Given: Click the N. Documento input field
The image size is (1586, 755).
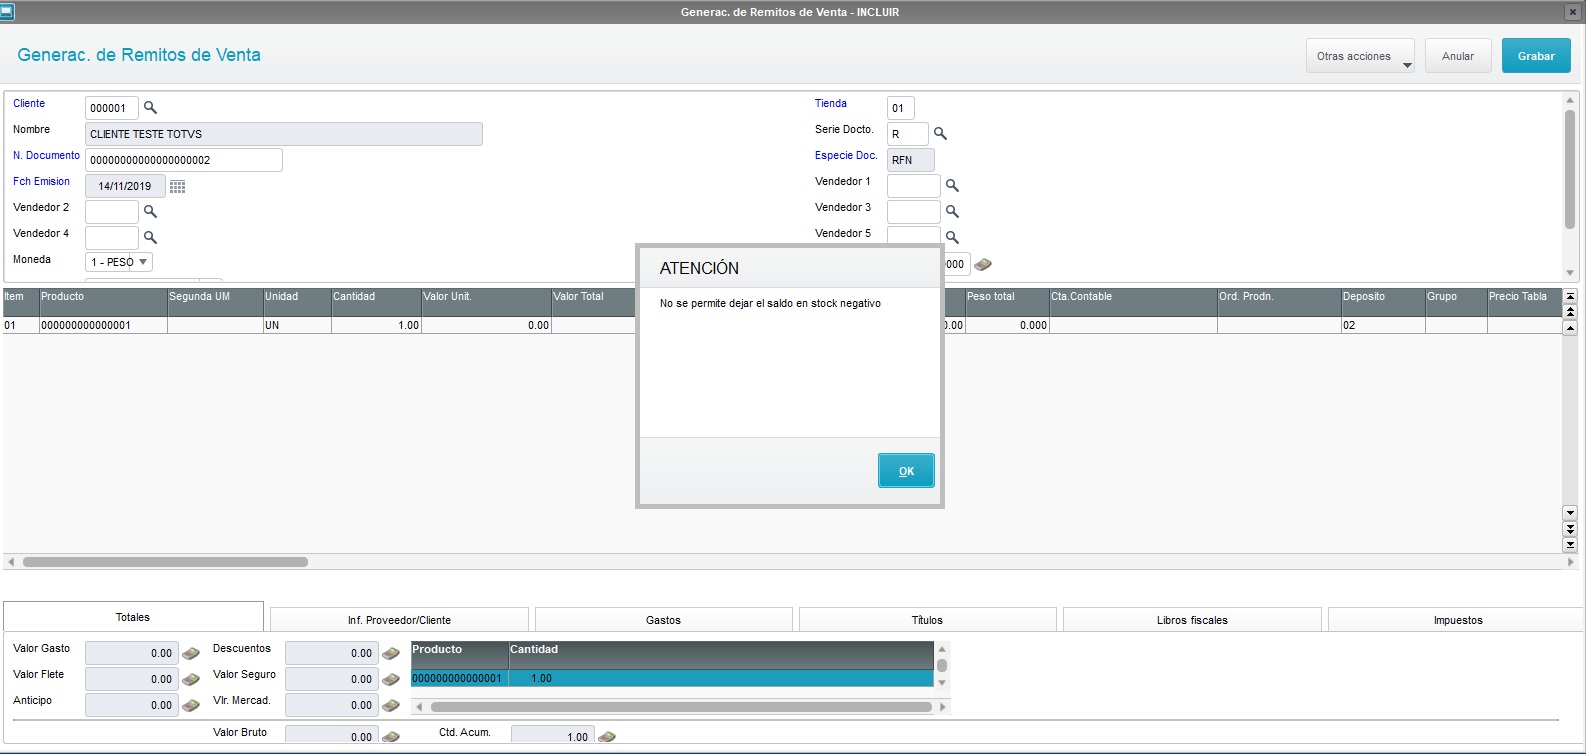Looking at the screenshot, I should point(184,160).
